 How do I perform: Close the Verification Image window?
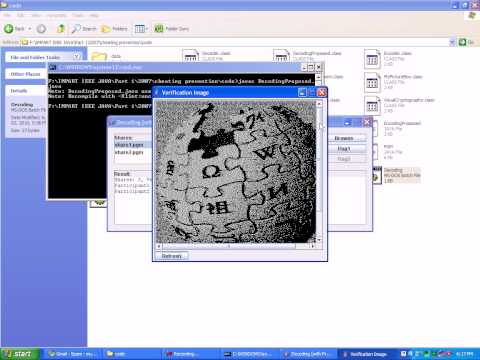coord(321,92)
